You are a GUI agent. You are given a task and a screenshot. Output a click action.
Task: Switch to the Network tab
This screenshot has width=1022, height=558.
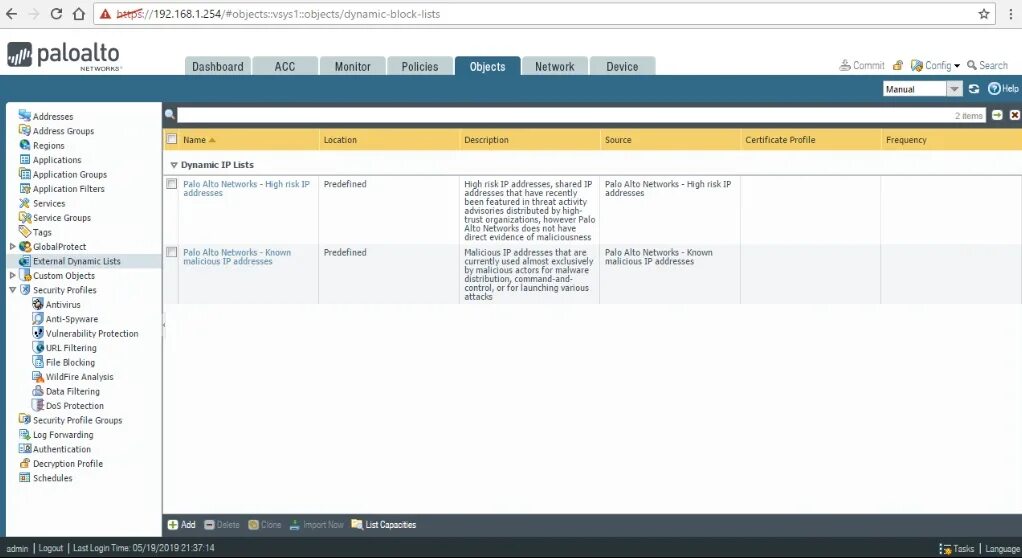click(x=555, y=66)
